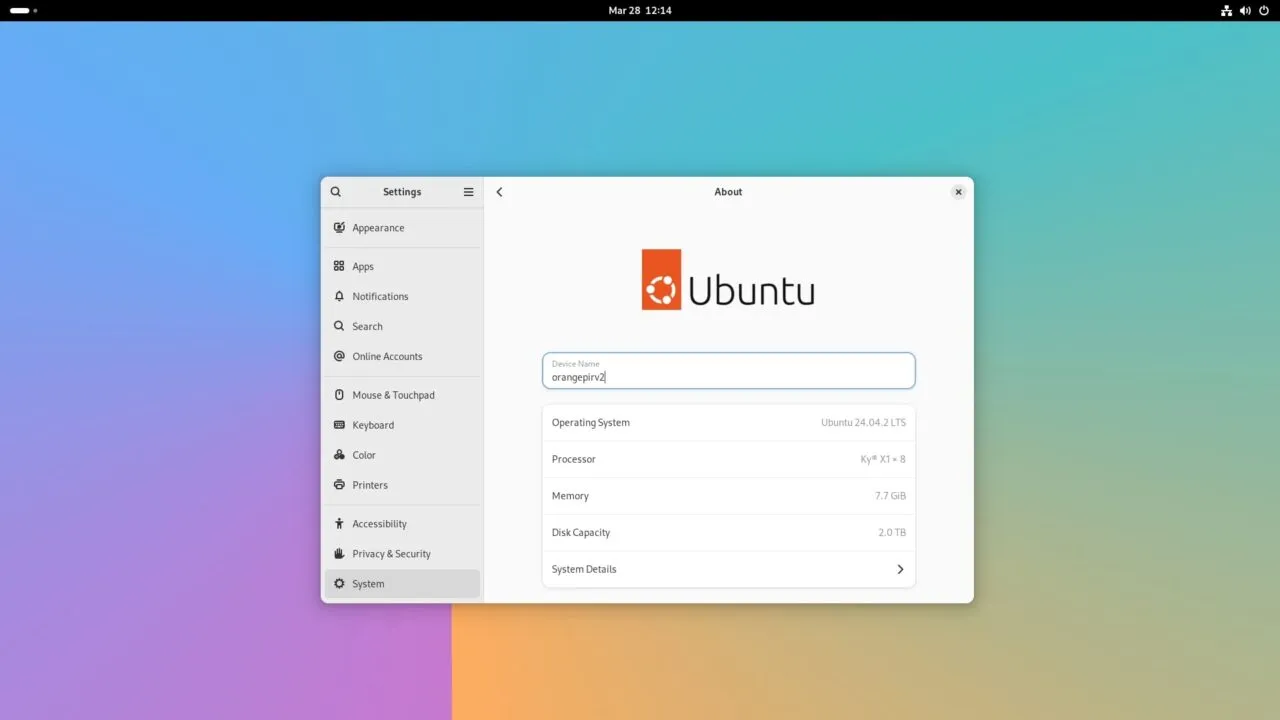The image size is (1280, 720).
Task: Select the Search settings entry
Action: click(x=367, y=327)
